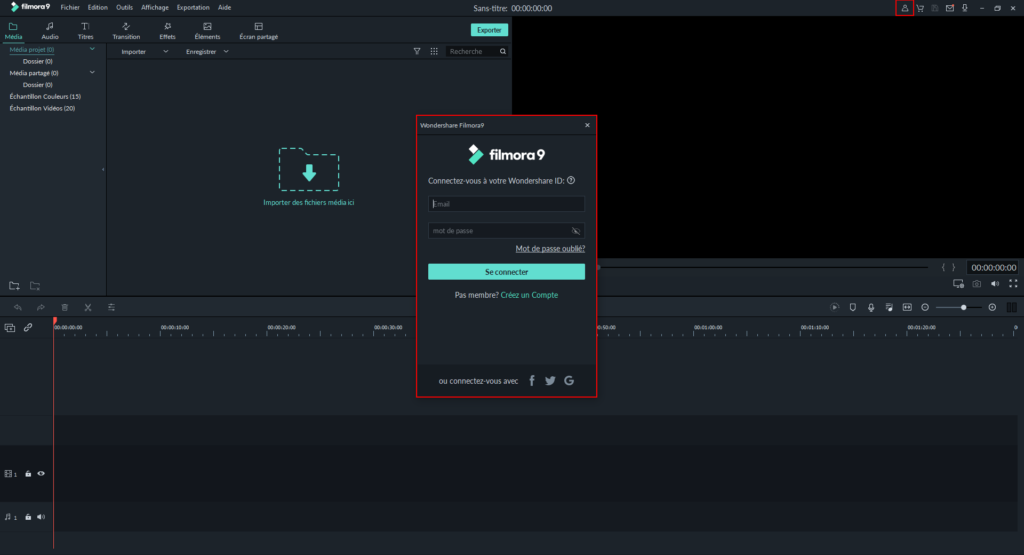Image resolution: width=1024 pixels, height=555 pixels.
Task: Open the Aide menu
Action: [224, 8]
